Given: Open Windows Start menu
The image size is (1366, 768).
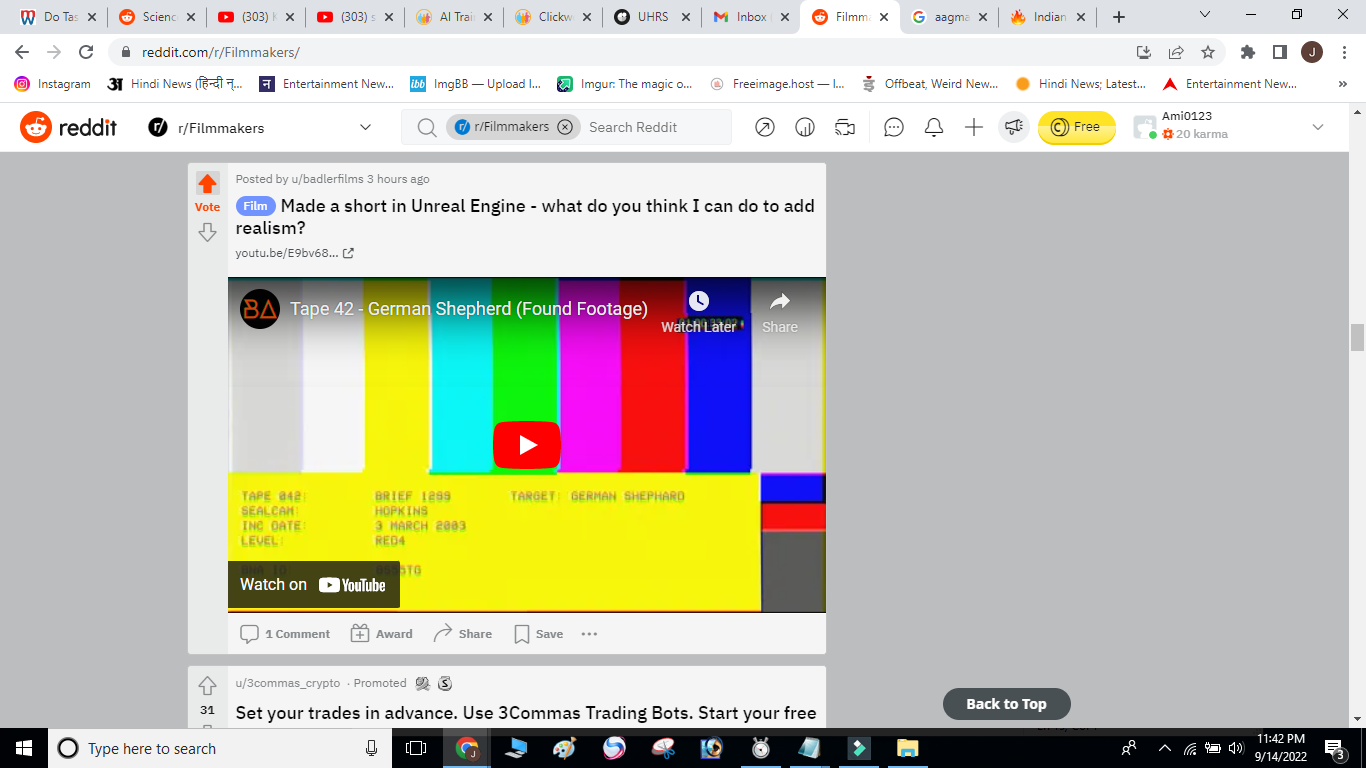Looking at the screenshot, I should point(23,748).
